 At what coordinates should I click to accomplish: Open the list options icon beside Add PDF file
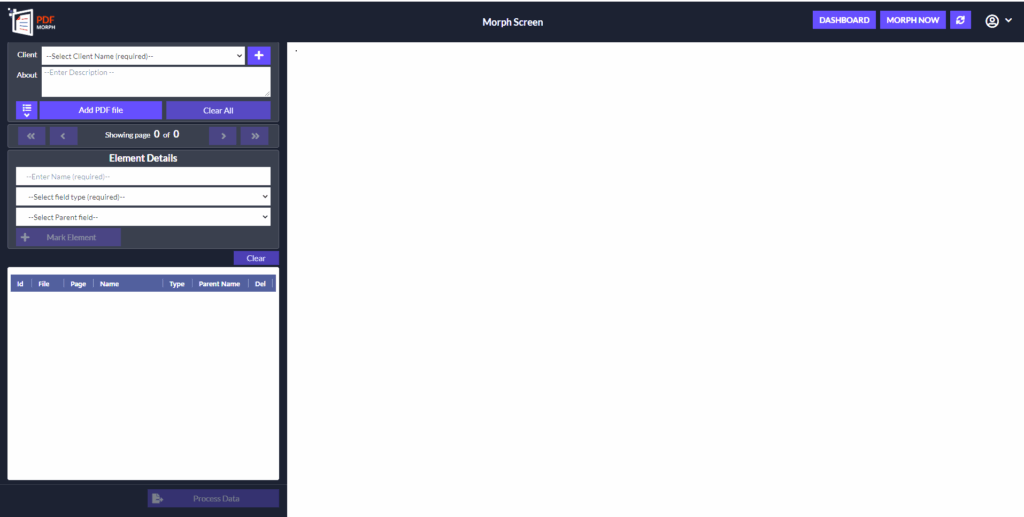27,110
